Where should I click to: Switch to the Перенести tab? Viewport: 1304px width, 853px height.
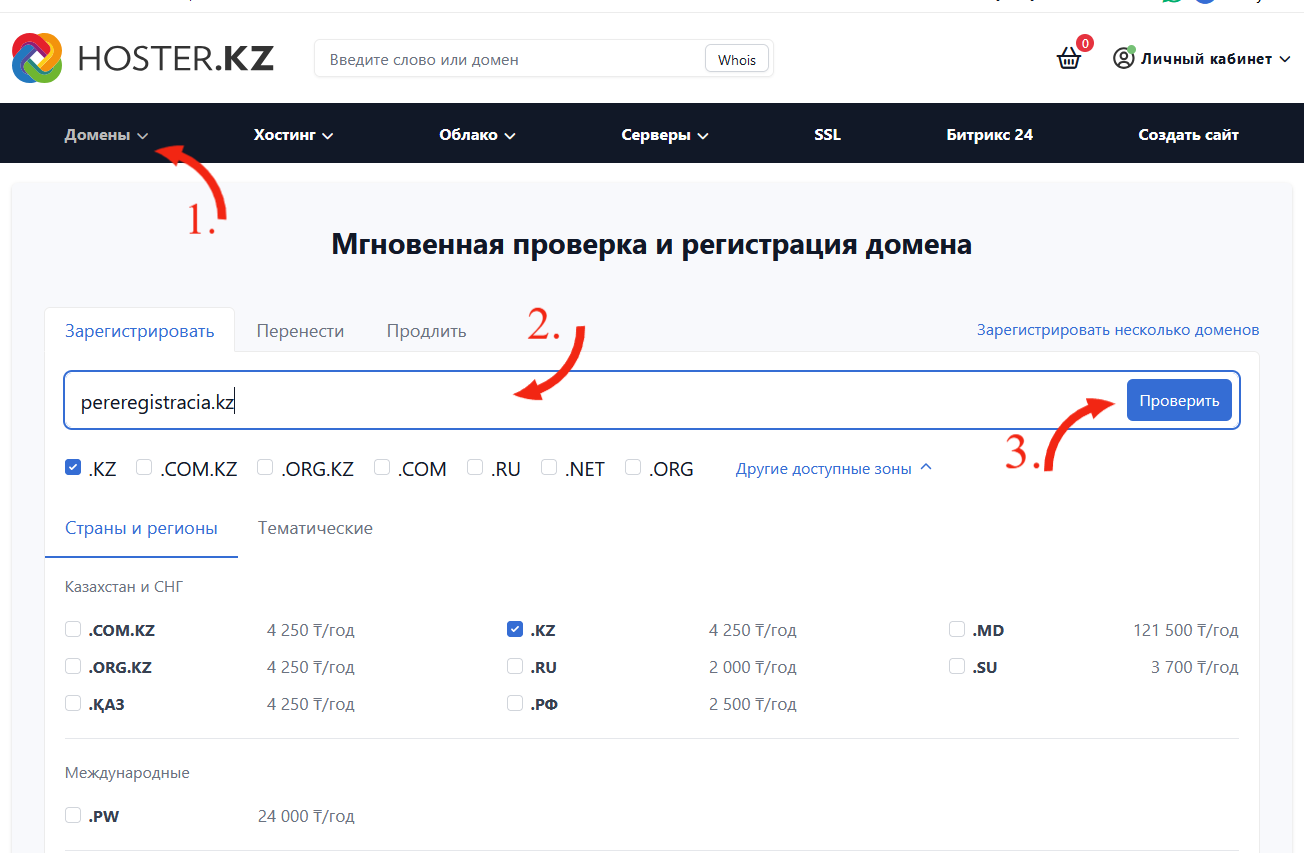(300, 331)
